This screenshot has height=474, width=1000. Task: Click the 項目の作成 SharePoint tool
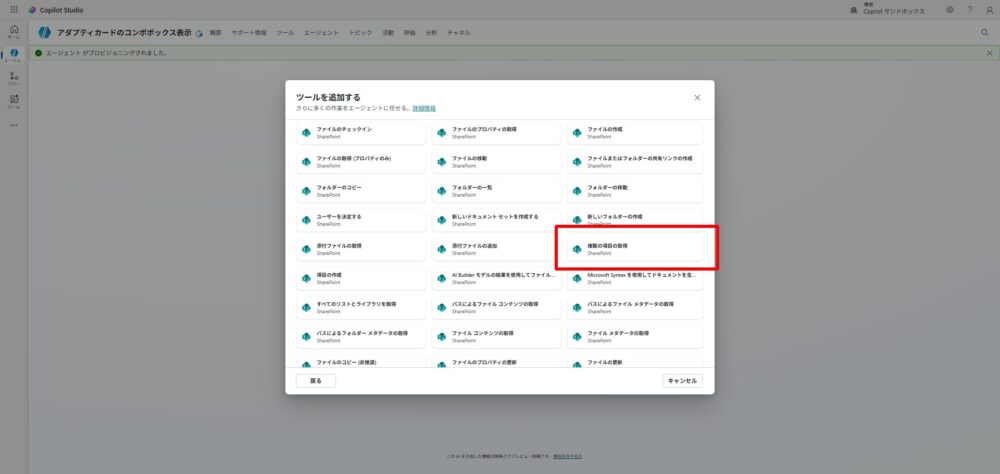tap(364, 276)
